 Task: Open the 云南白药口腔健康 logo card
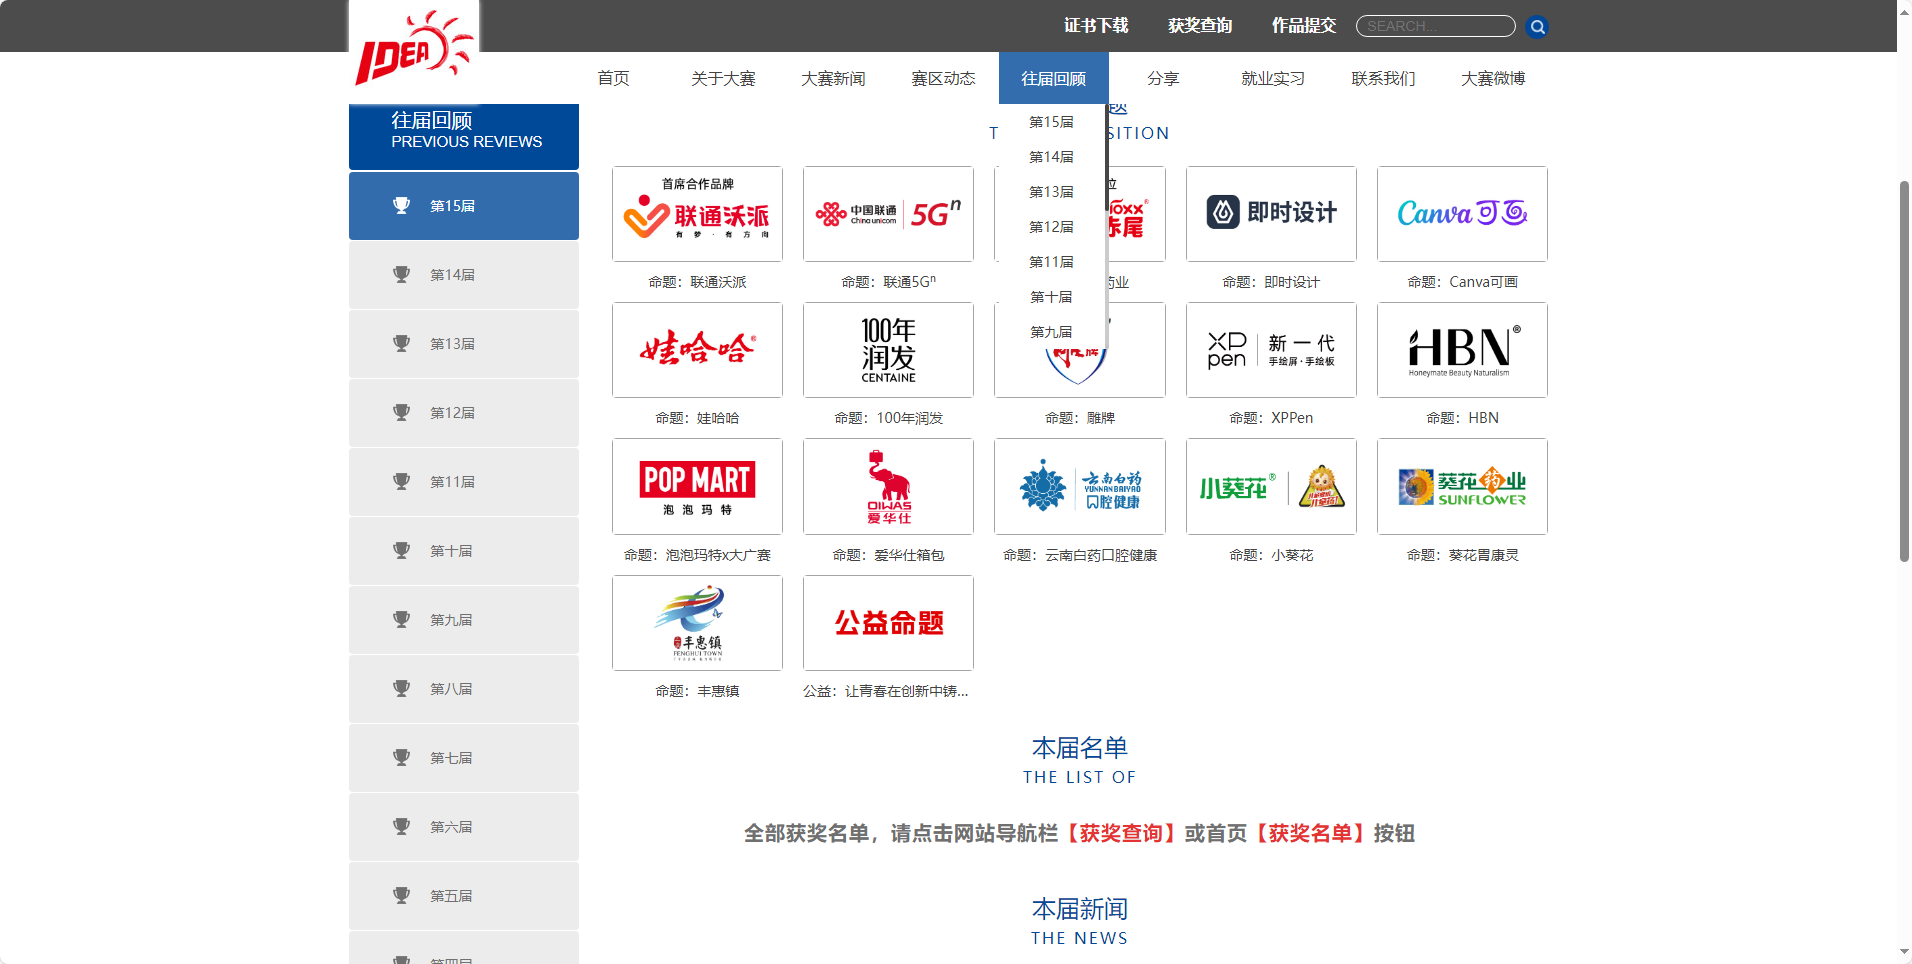tap(1079, 486)
